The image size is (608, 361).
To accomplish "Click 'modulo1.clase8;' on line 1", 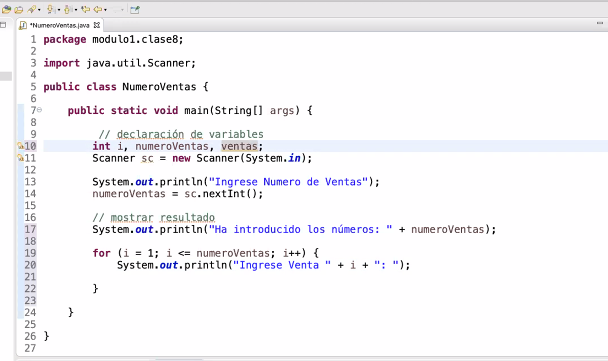I will click(x=138, y=39).
